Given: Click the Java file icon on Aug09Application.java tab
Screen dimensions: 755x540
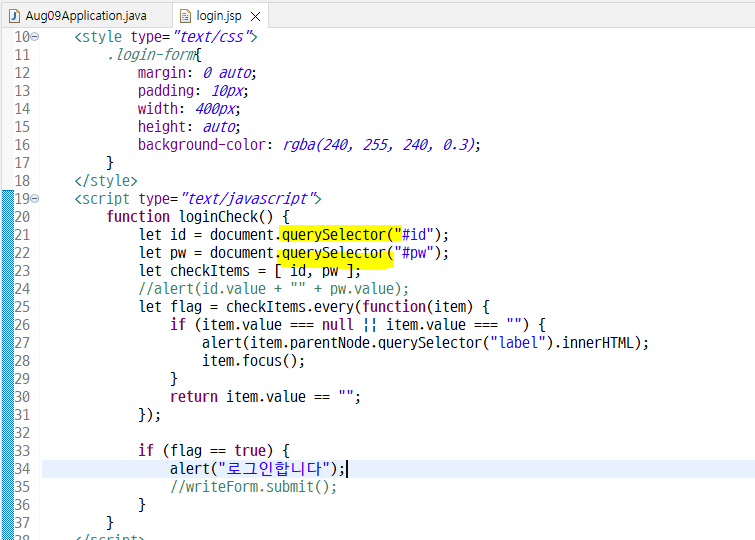Looking at the screenshot, I should 15,16.
